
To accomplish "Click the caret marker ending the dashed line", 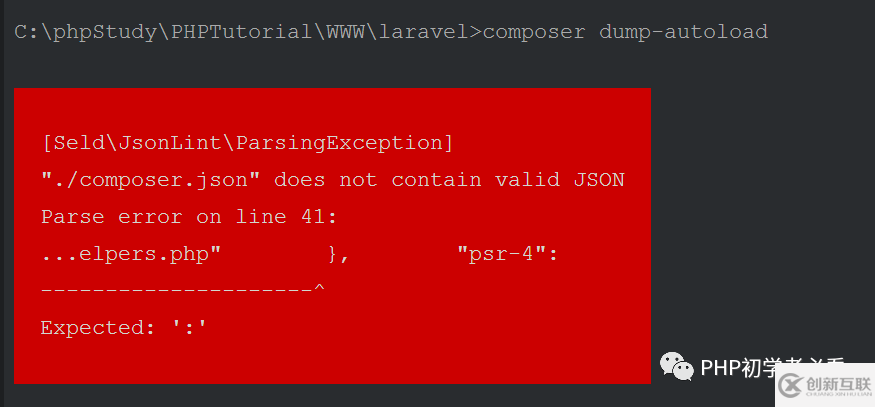I will 319,288.
